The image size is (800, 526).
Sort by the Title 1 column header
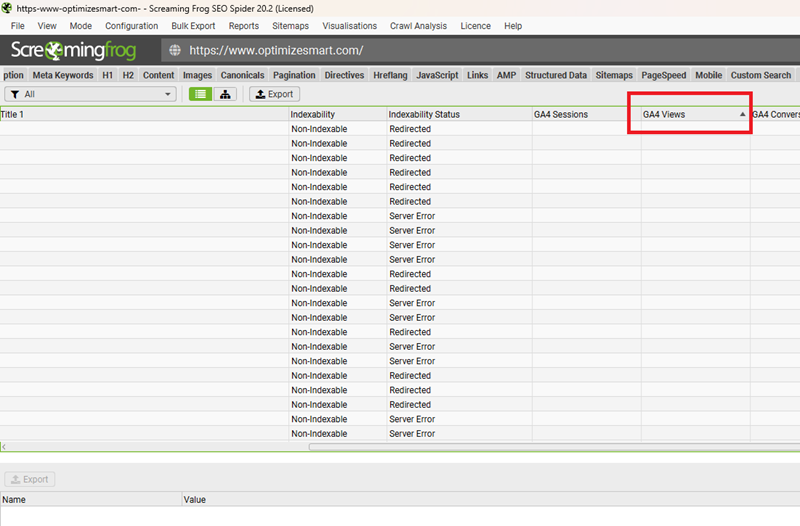tap(144, 114)
